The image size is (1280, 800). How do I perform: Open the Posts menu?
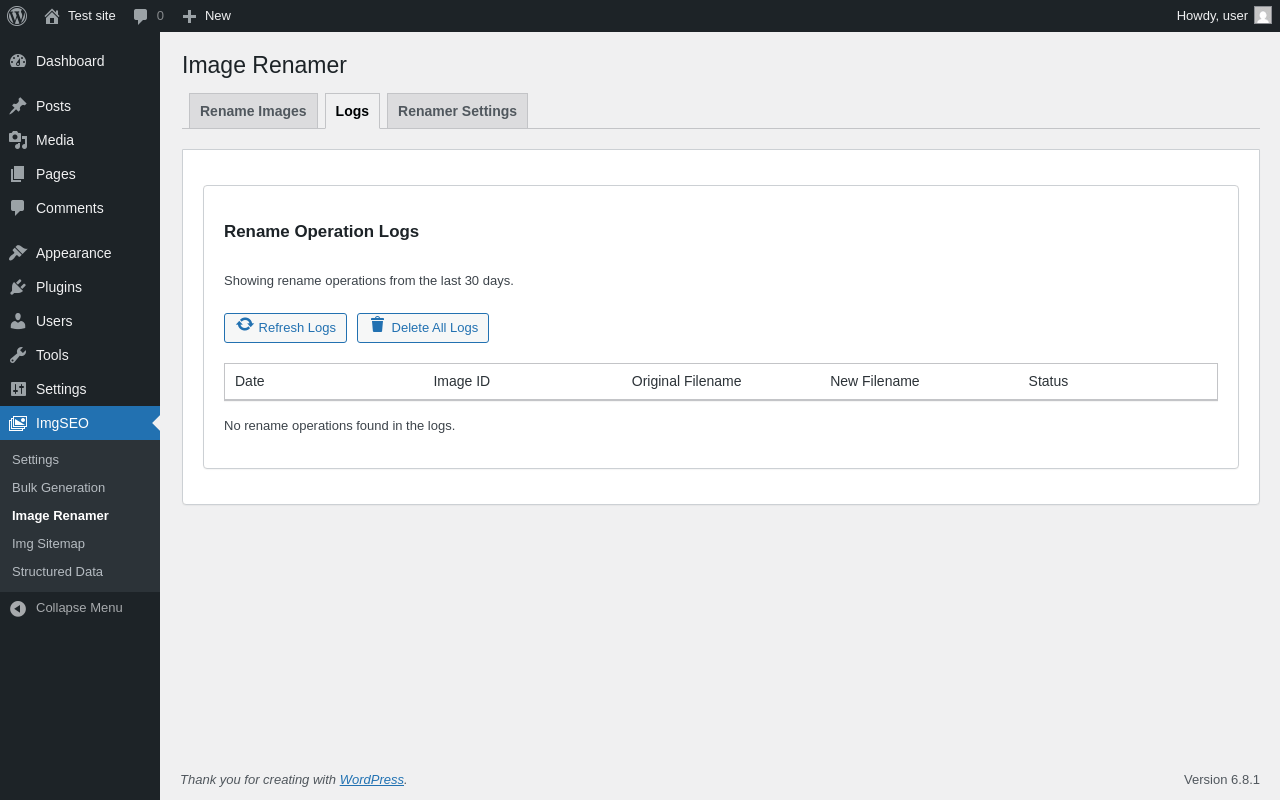click(53, 106)
